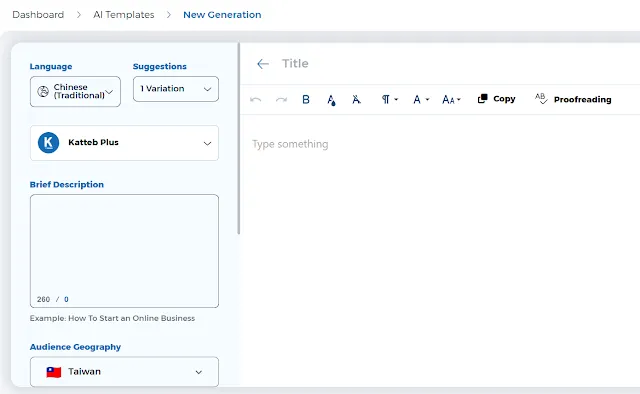Click the 'Example: How To Start an Online Business' hint
Screen dimensions: 640x394
coord(112,318)
